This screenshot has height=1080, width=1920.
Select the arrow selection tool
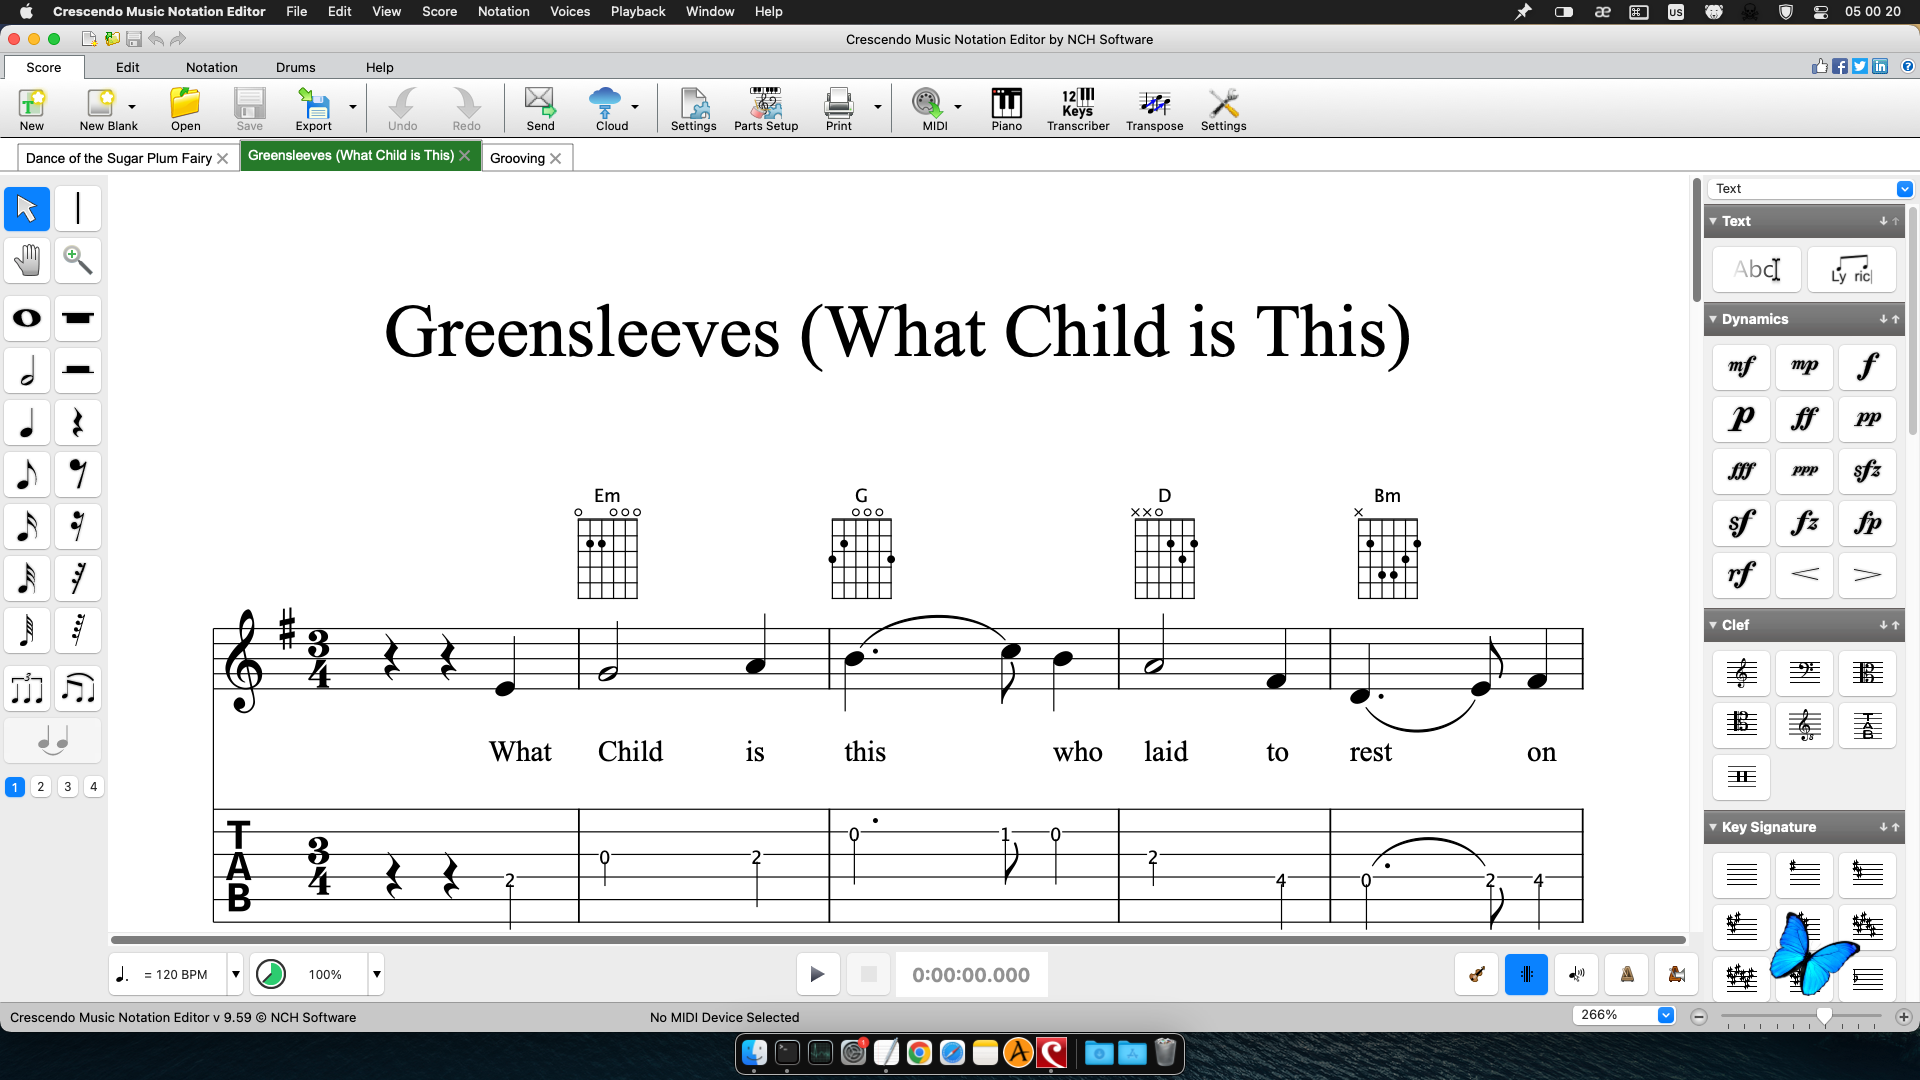point(27,209)
